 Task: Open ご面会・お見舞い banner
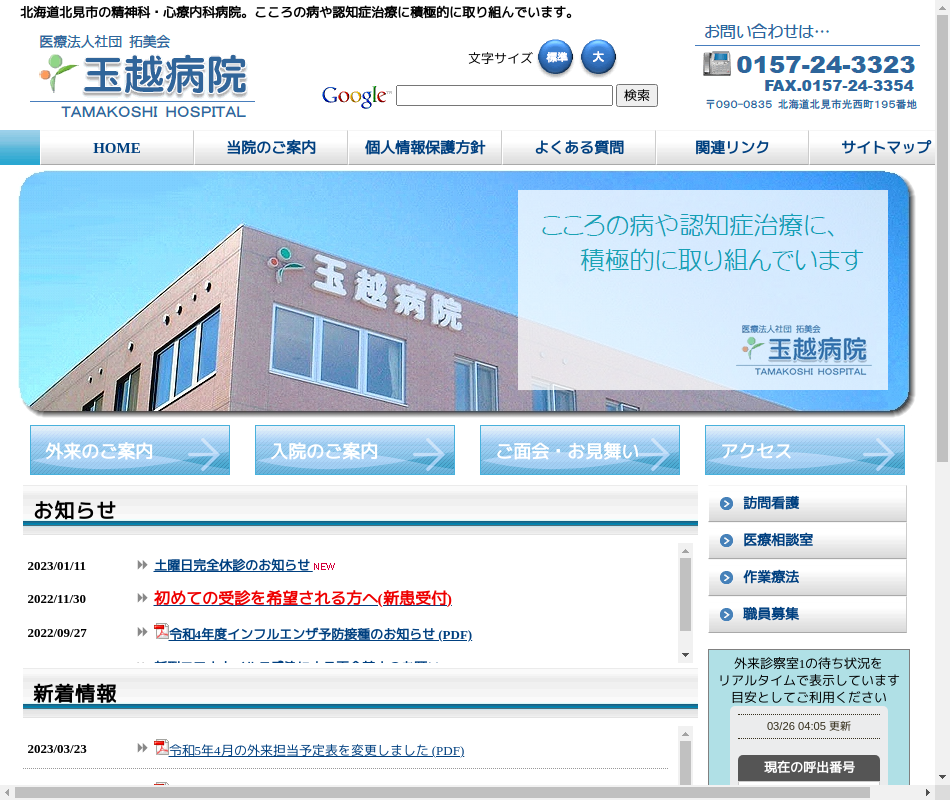tap(580, 451)
